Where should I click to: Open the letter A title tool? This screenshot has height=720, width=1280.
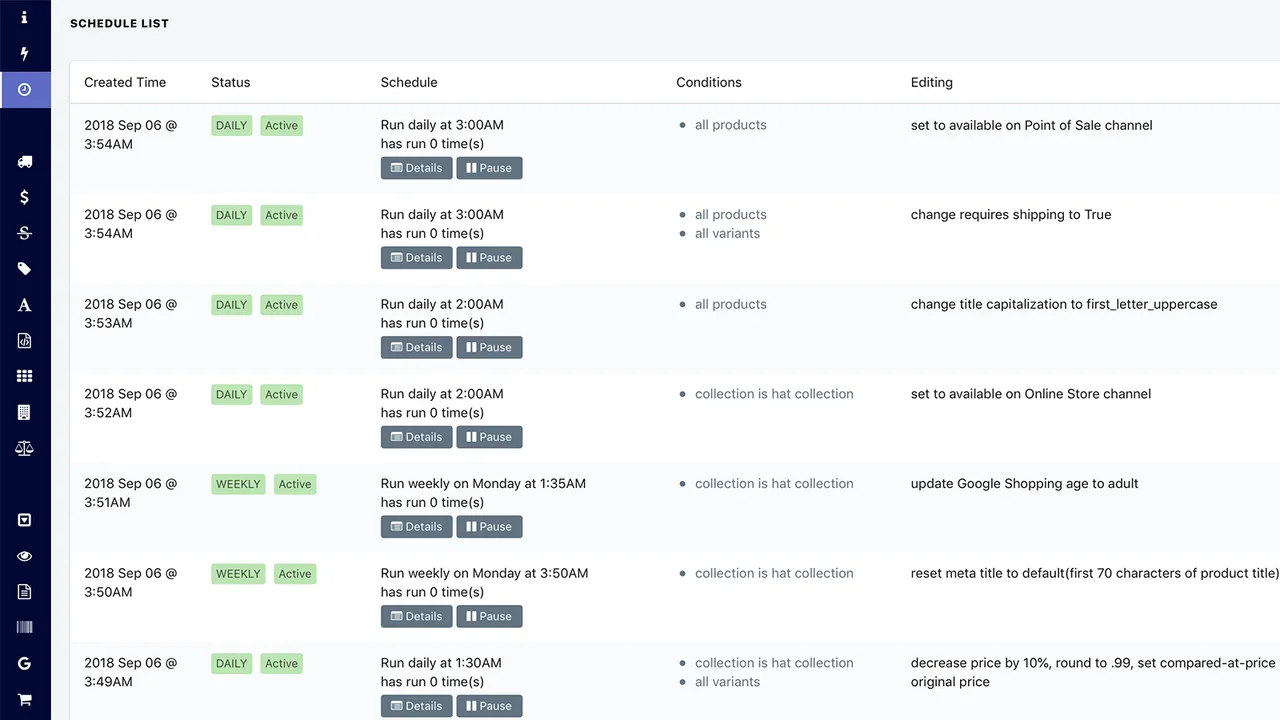(25, 305)
